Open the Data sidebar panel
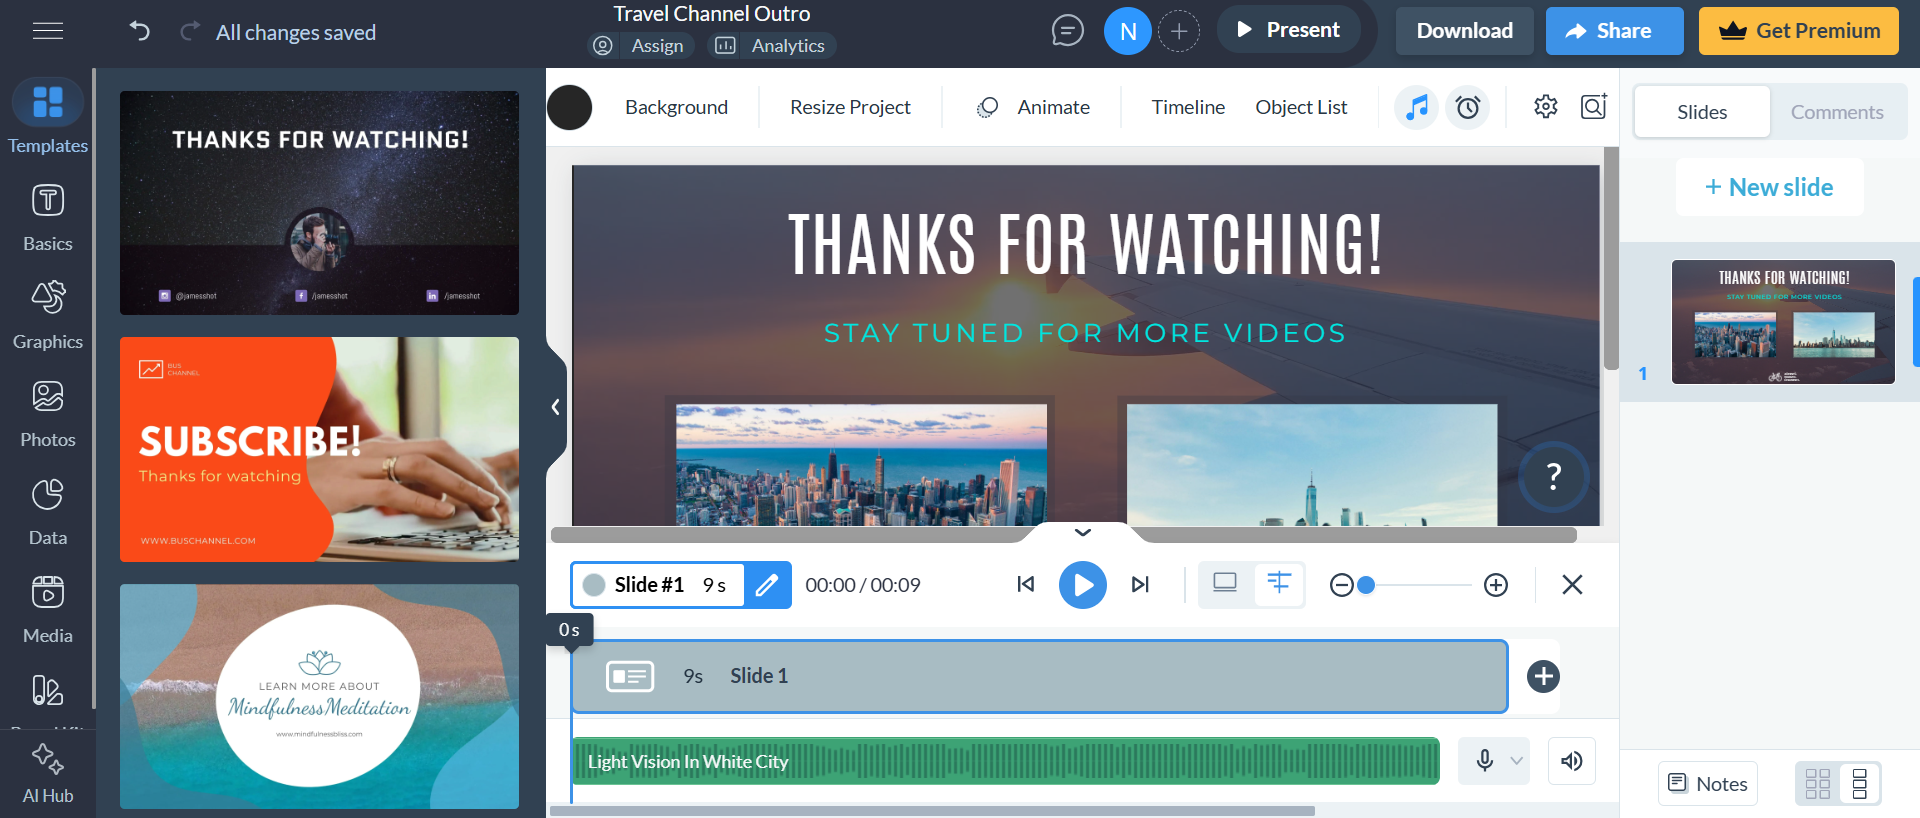 tap(48, 511)
